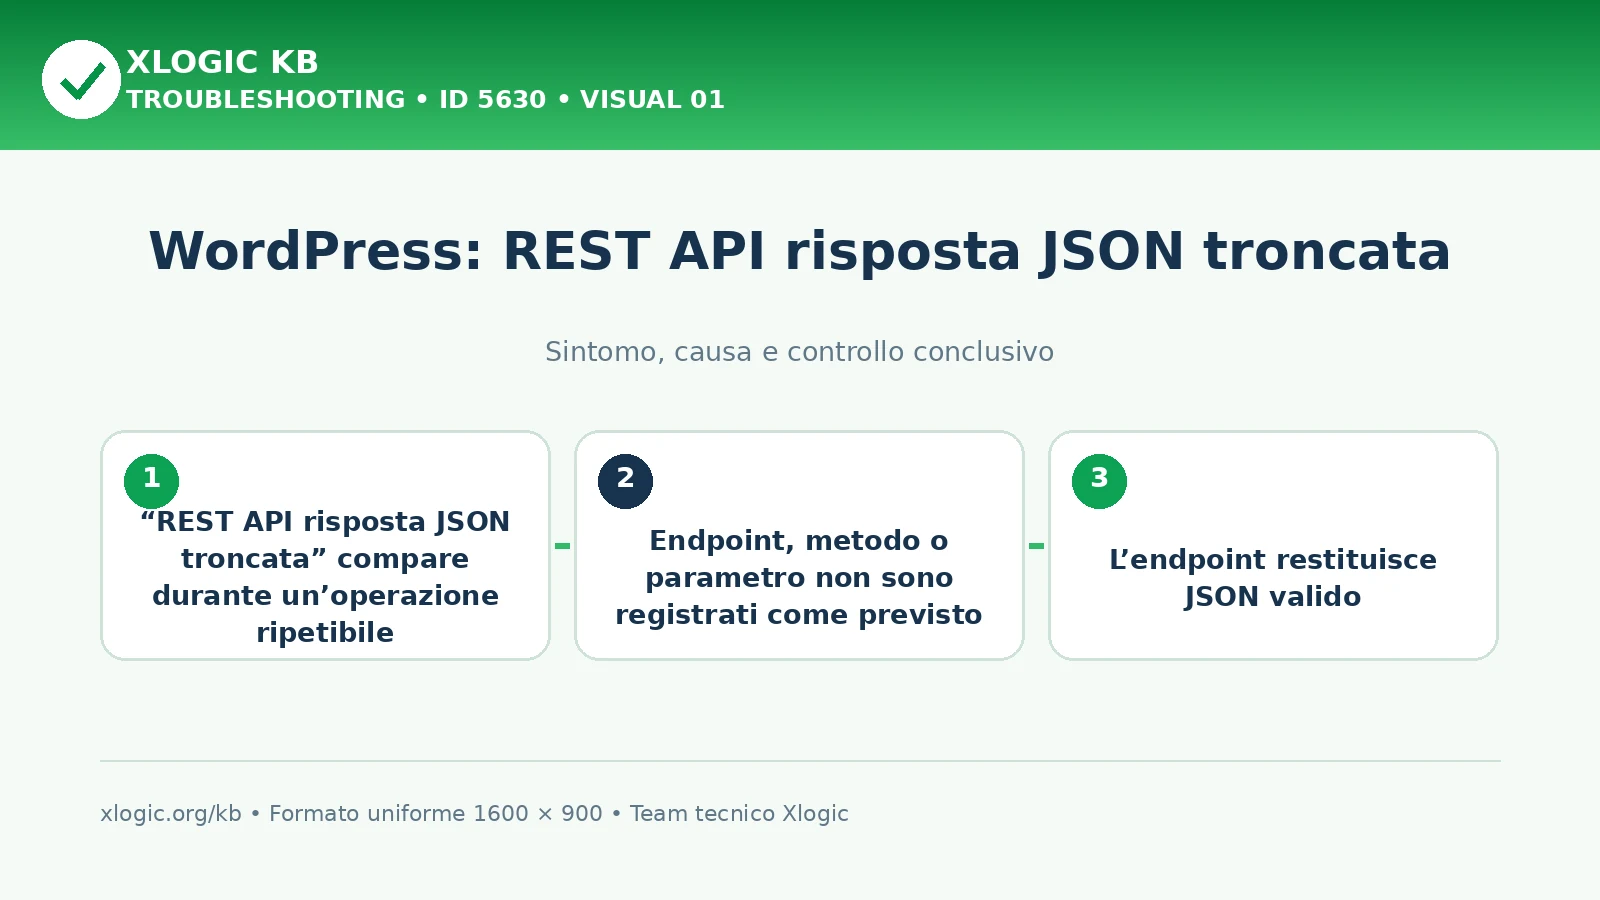
Task: Click the green step 3 circle
Action: click(1099, 481)
